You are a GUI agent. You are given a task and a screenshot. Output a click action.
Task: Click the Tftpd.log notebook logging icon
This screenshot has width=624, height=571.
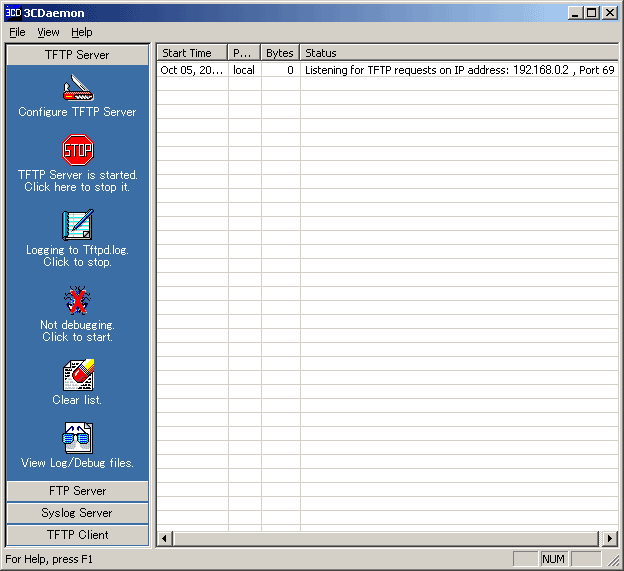click(x=78, y=225)
